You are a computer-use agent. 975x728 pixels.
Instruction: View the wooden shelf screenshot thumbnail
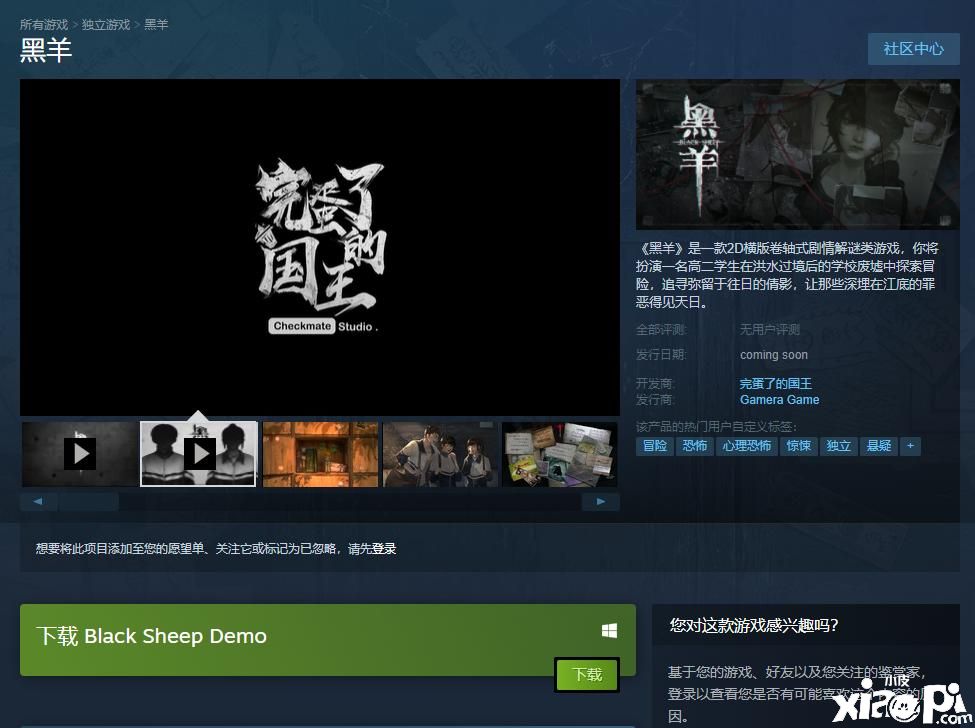pos(320,454)
